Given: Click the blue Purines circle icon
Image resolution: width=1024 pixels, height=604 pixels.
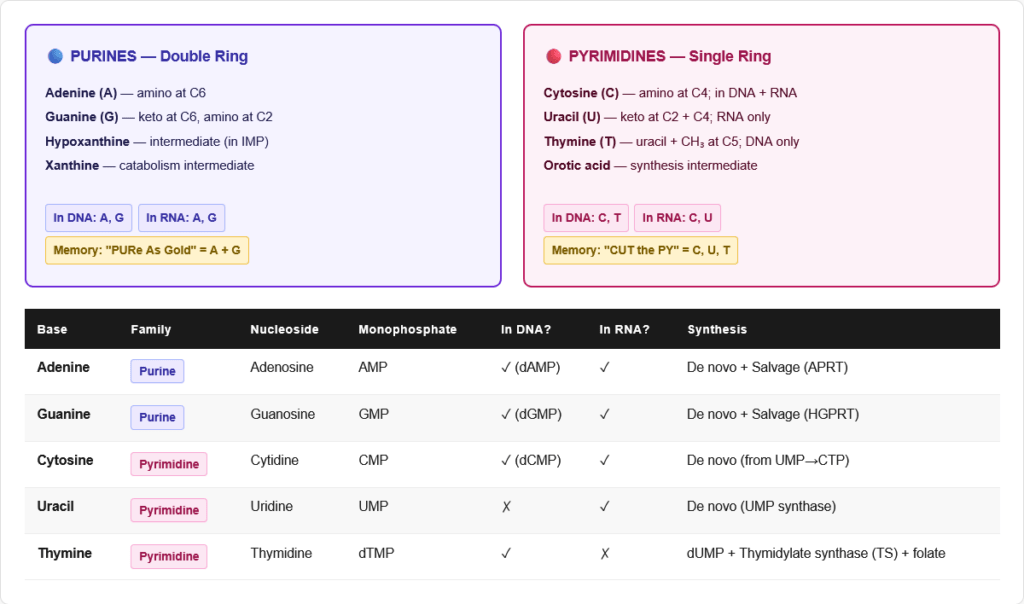Looking at the screenshot, I should tap(55, 56).
